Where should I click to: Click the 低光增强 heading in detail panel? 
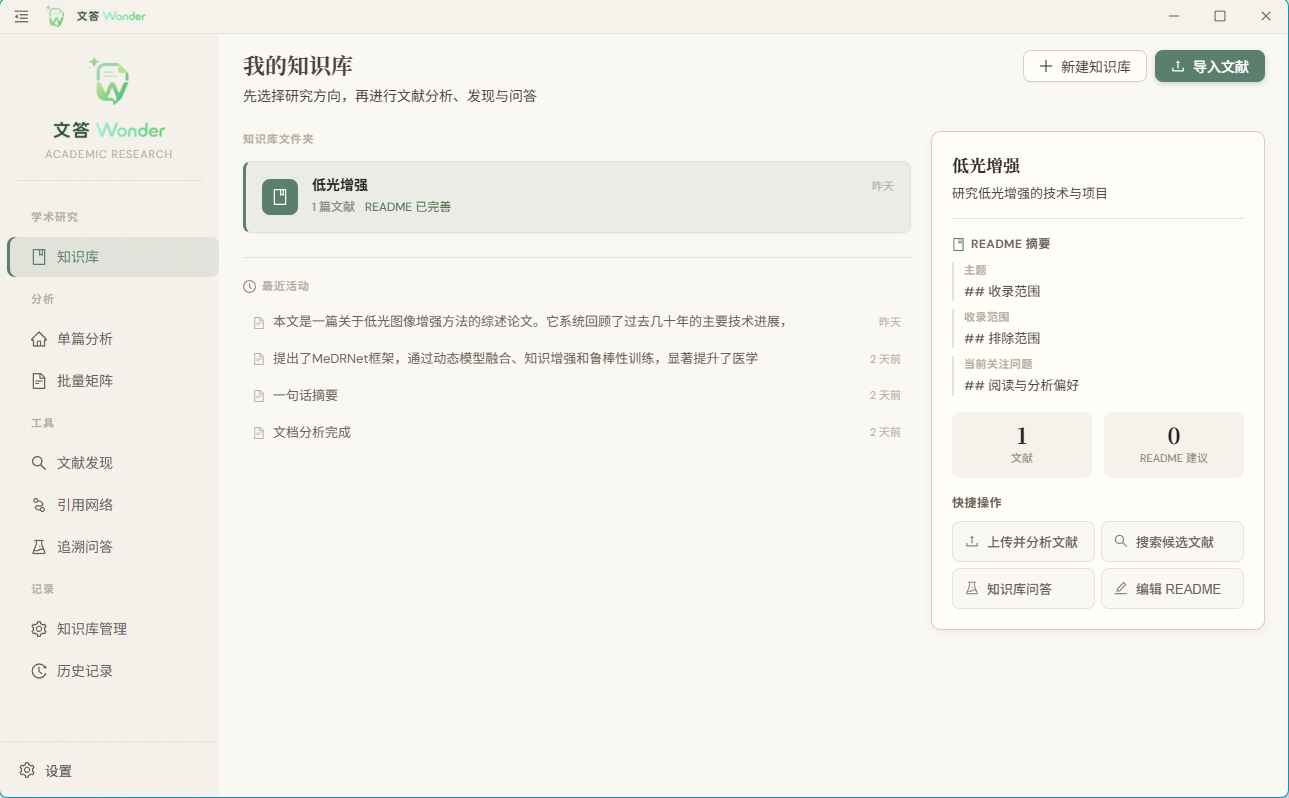(x=986, y=166)
